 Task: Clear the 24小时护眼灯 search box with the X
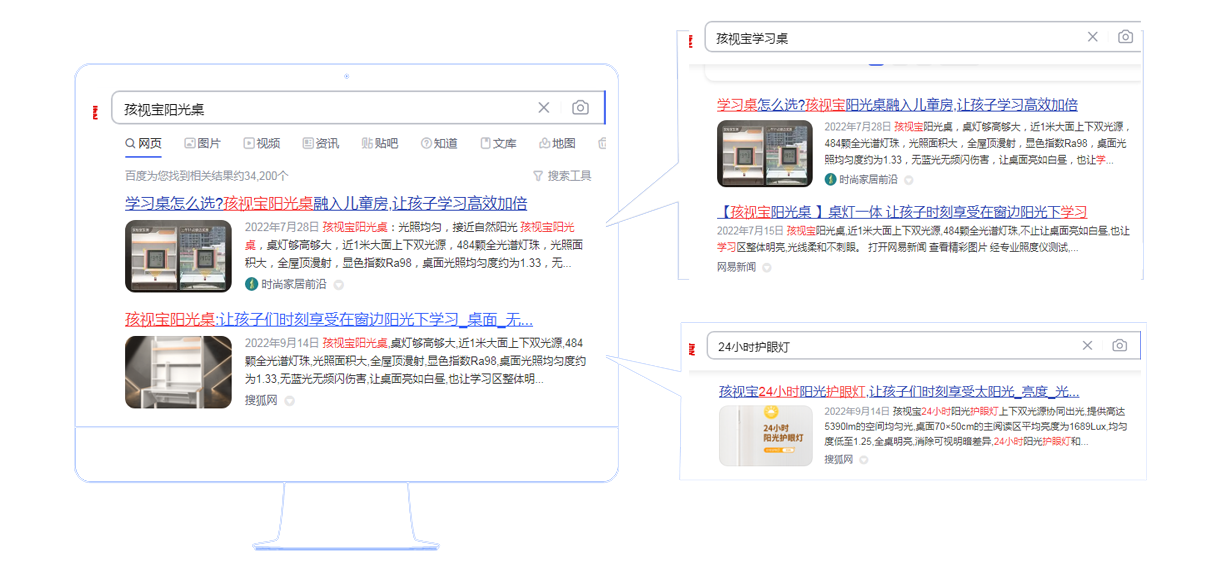(1088, 346)
